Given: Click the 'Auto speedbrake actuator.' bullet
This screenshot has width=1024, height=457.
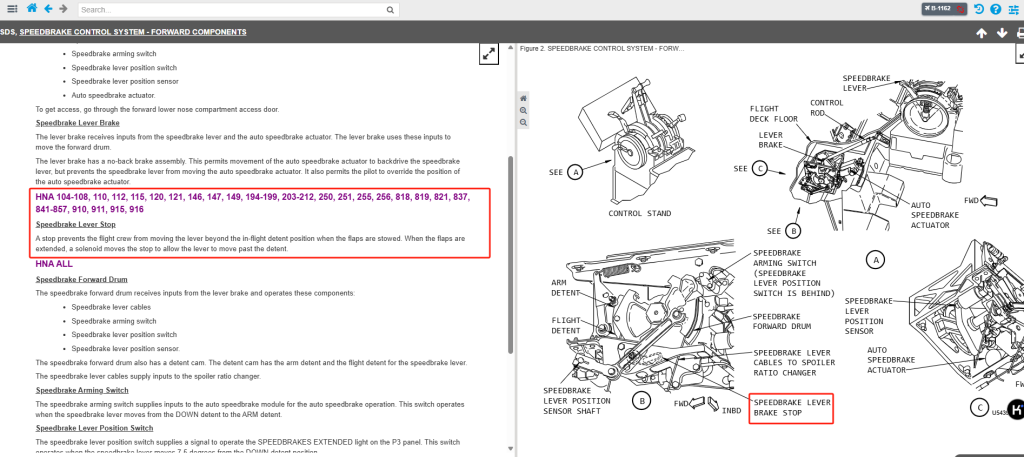Looking at the screenshot, I should pos(113,95).
